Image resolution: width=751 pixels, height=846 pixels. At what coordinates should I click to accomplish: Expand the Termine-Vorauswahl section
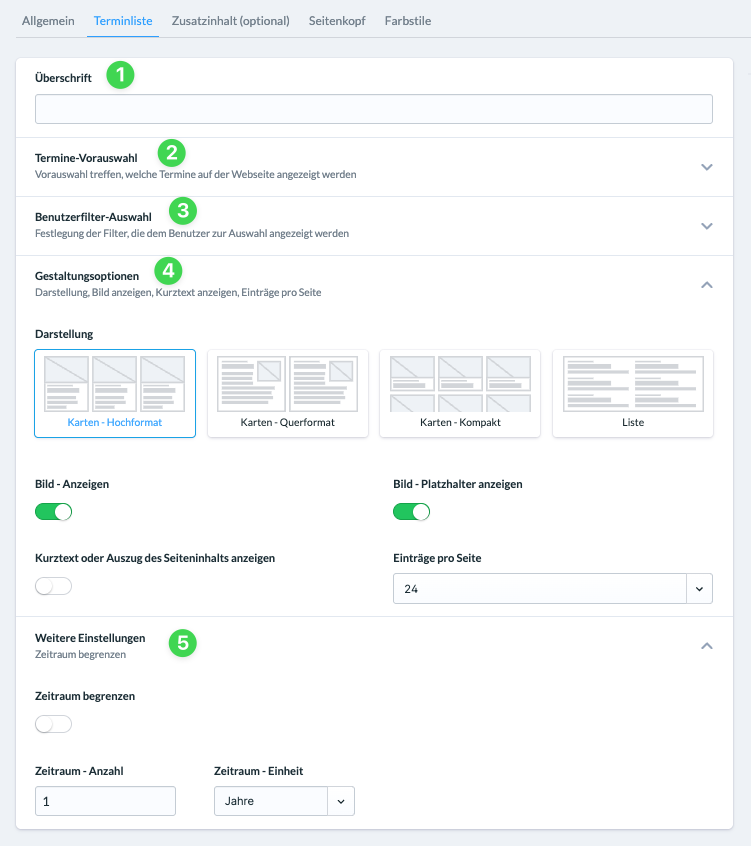pos(707,167)
